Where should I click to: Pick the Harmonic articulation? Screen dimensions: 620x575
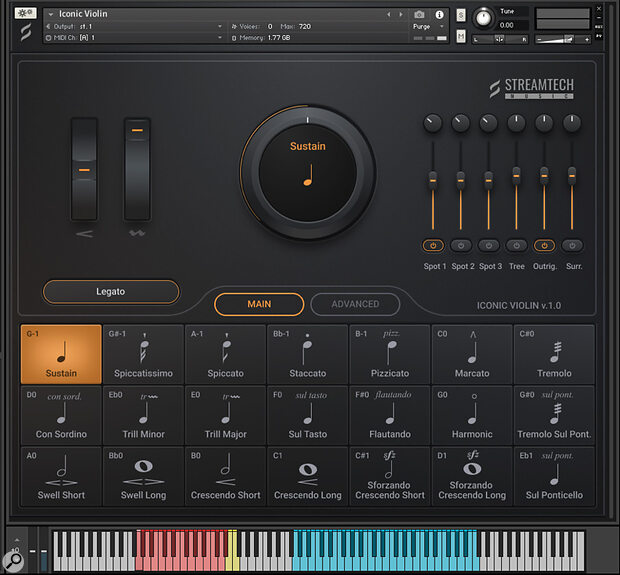[x=472, y=415]
